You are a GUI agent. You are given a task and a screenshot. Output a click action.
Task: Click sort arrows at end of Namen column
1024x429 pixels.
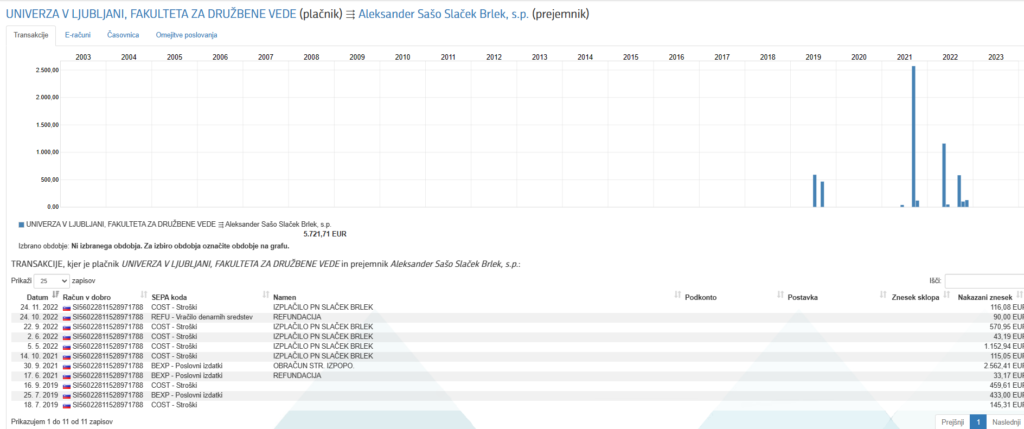[677, 295]
